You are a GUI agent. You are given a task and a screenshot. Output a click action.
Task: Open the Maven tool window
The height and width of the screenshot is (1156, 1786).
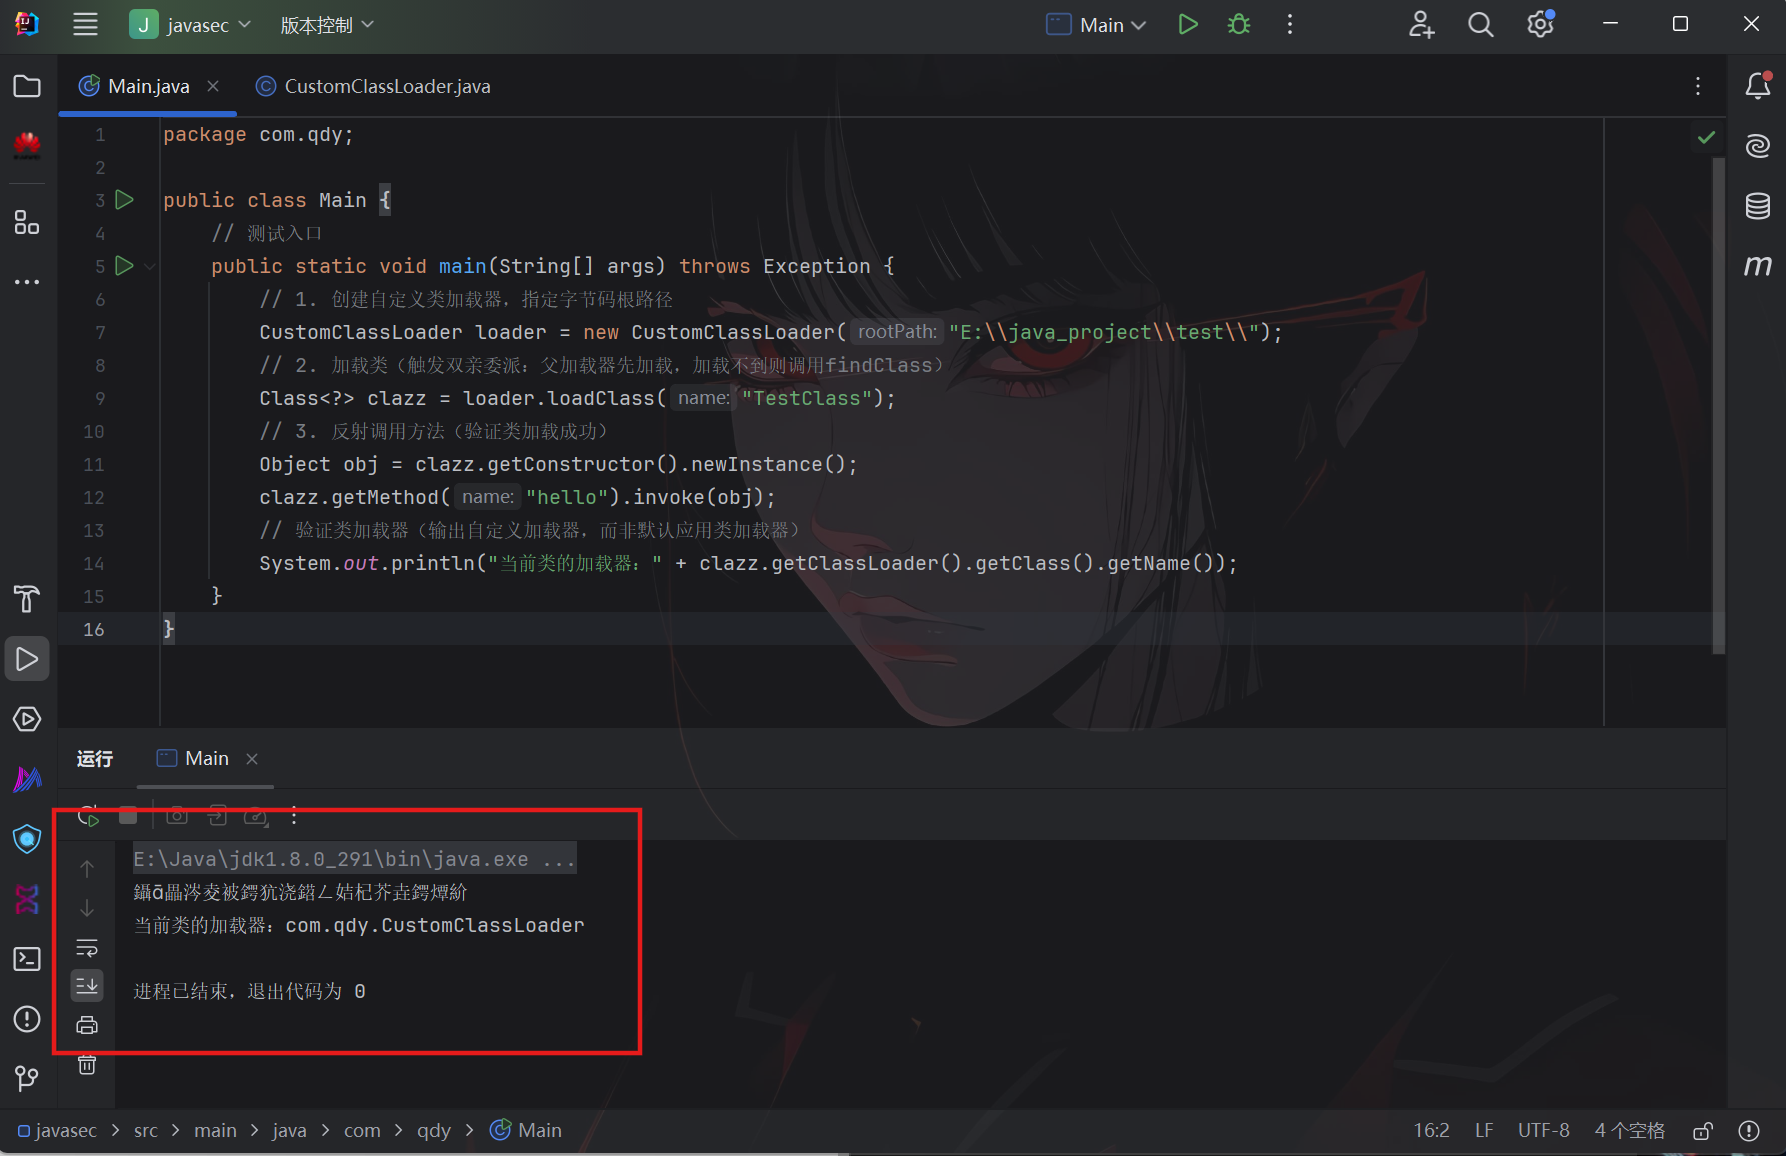point(1758,266)
